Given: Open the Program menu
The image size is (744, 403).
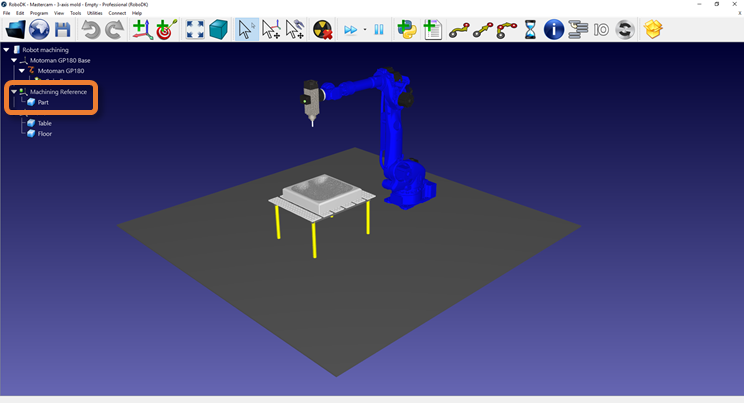Looking at the screenshot, I should (38, 13).
